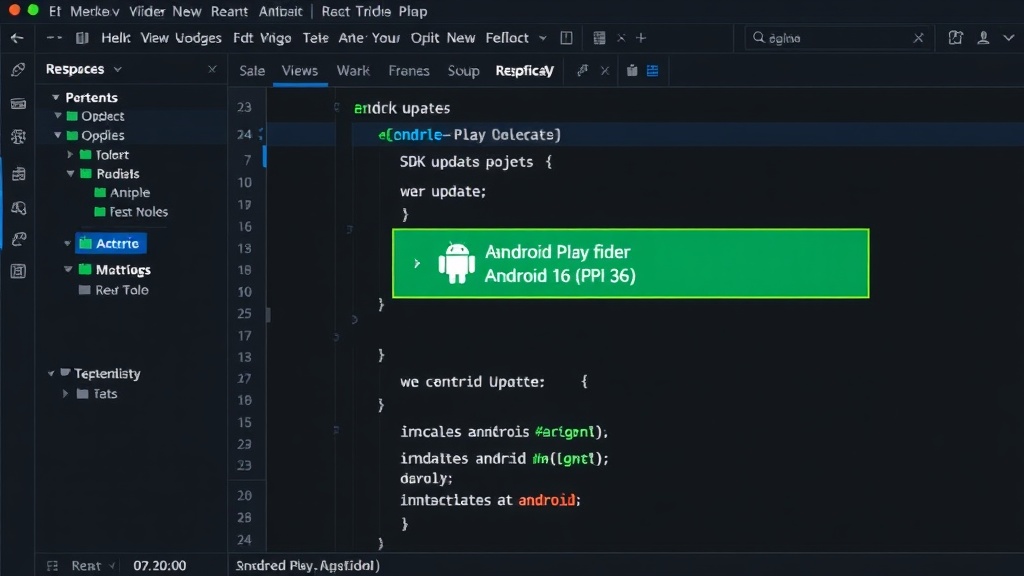Click the status bar layout icon

pos(53,566)
